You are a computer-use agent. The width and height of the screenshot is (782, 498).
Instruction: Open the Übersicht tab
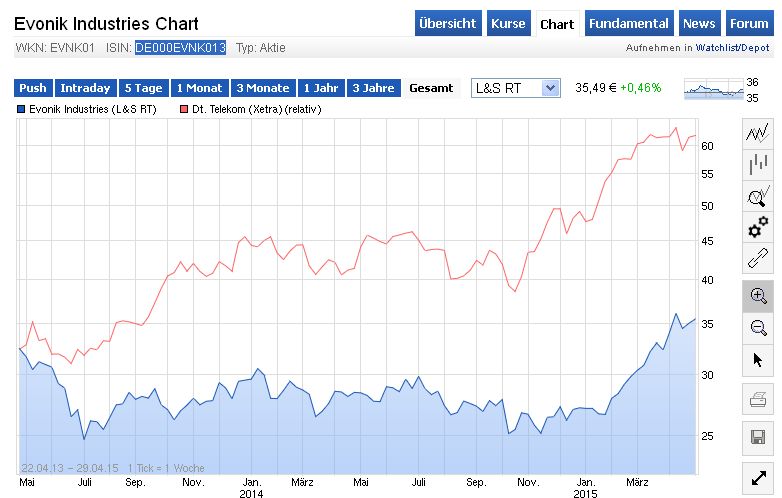click(x=448, y=24)
